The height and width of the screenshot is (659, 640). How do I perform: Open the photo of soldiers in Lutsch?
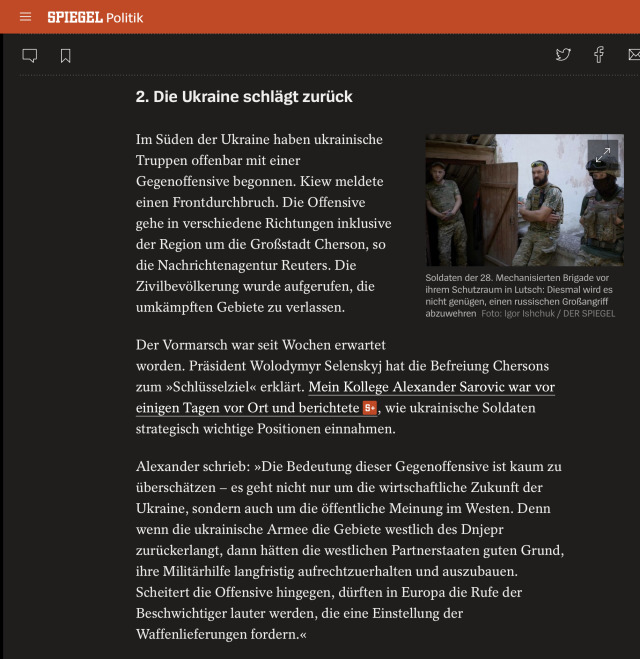tap(524, 200)
